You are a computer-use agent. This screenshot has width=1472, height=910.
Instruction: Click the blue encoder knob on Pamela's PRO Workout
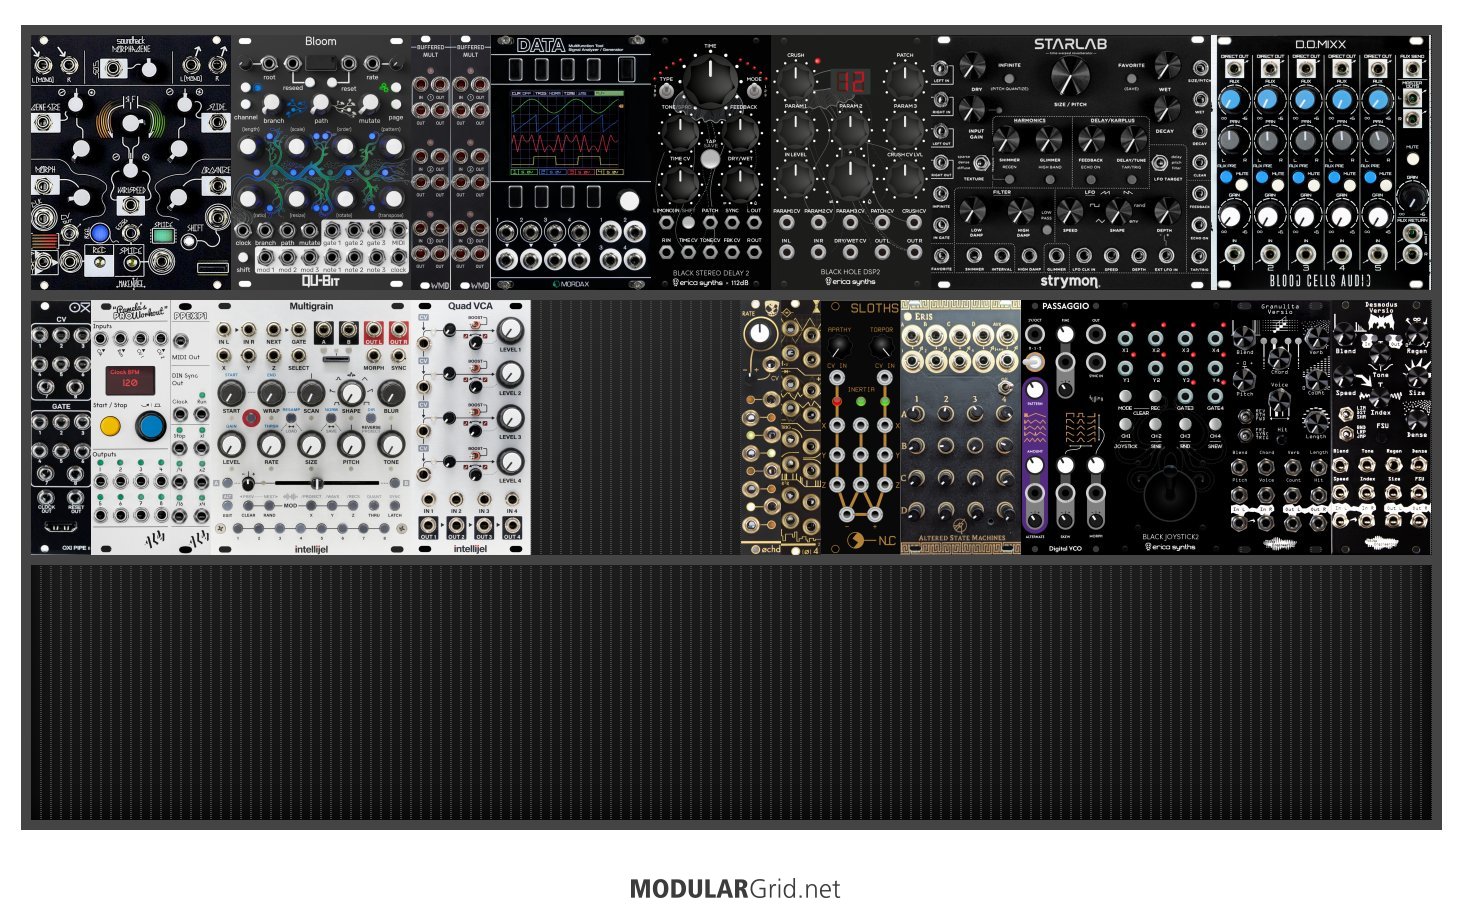point(151,427)
